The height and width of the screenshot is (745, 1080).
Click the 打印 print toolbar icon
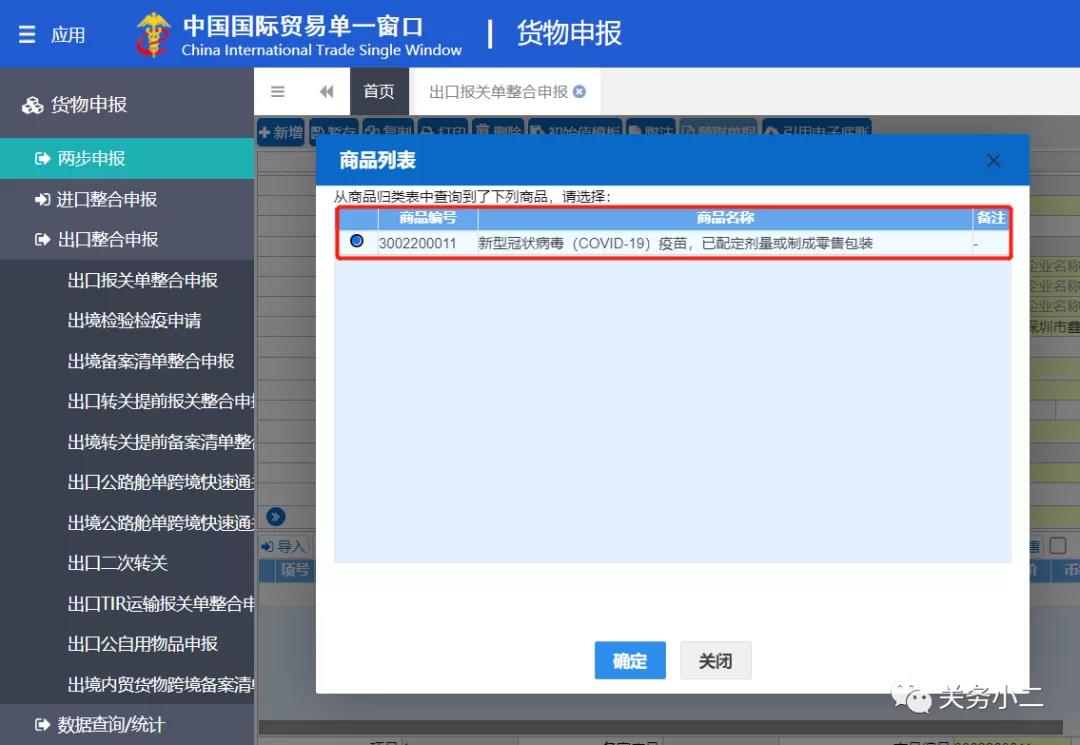click(443, 132)
